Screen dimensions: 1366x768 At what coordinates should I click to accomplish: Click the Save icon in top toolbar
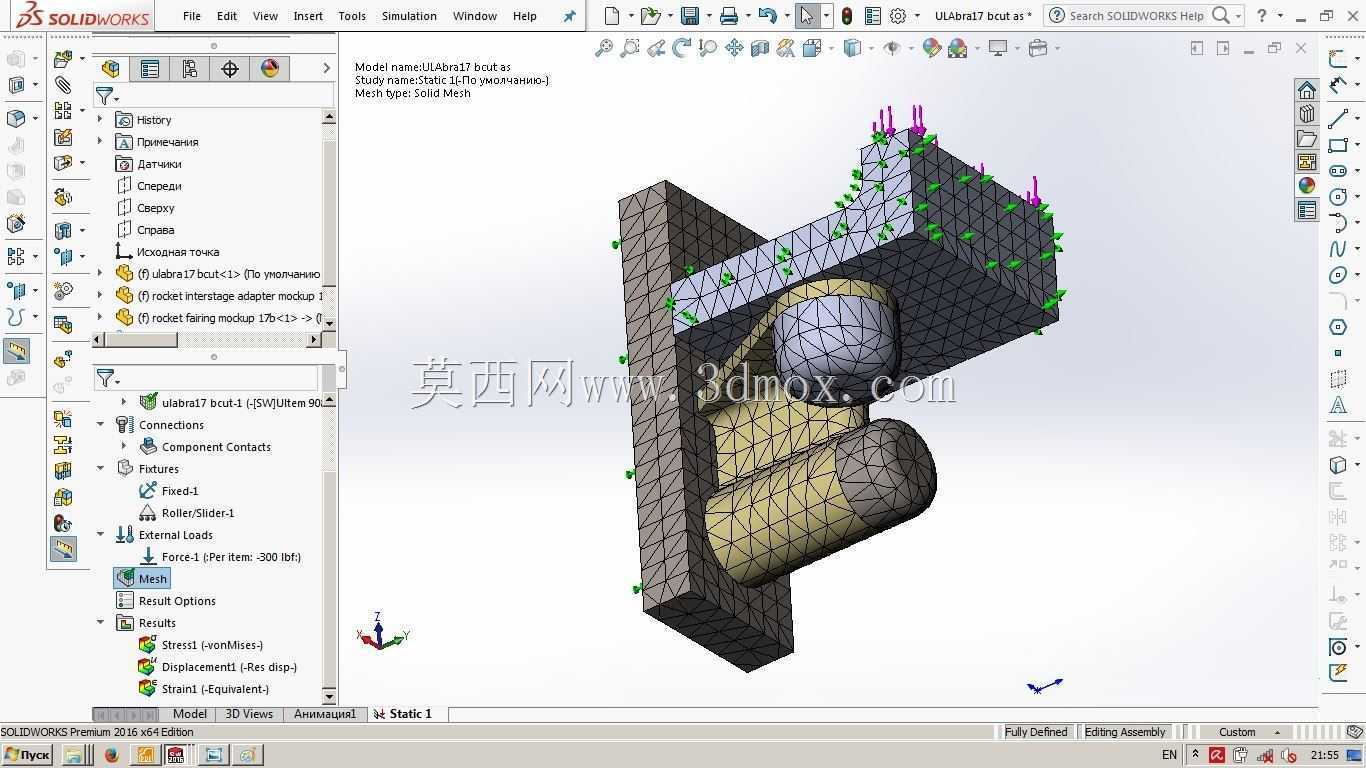689,16
